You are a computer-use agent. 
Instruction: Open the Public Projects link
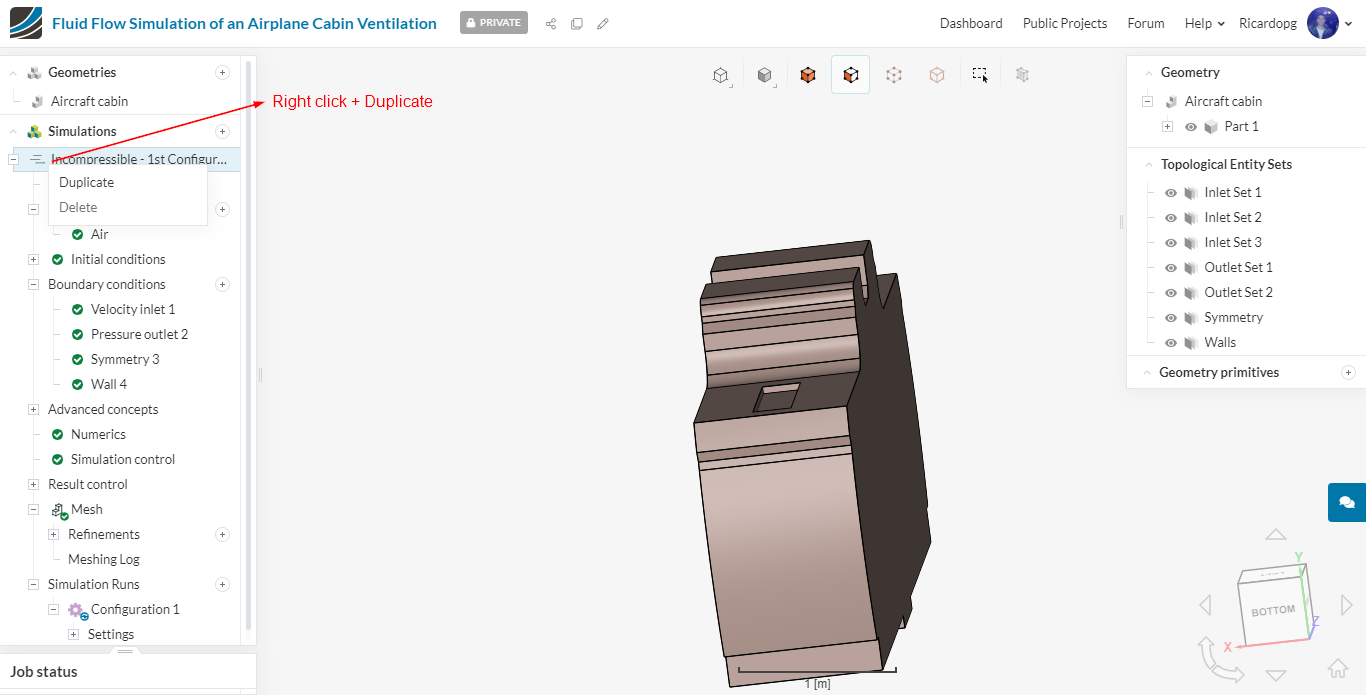coord(1064,23)
